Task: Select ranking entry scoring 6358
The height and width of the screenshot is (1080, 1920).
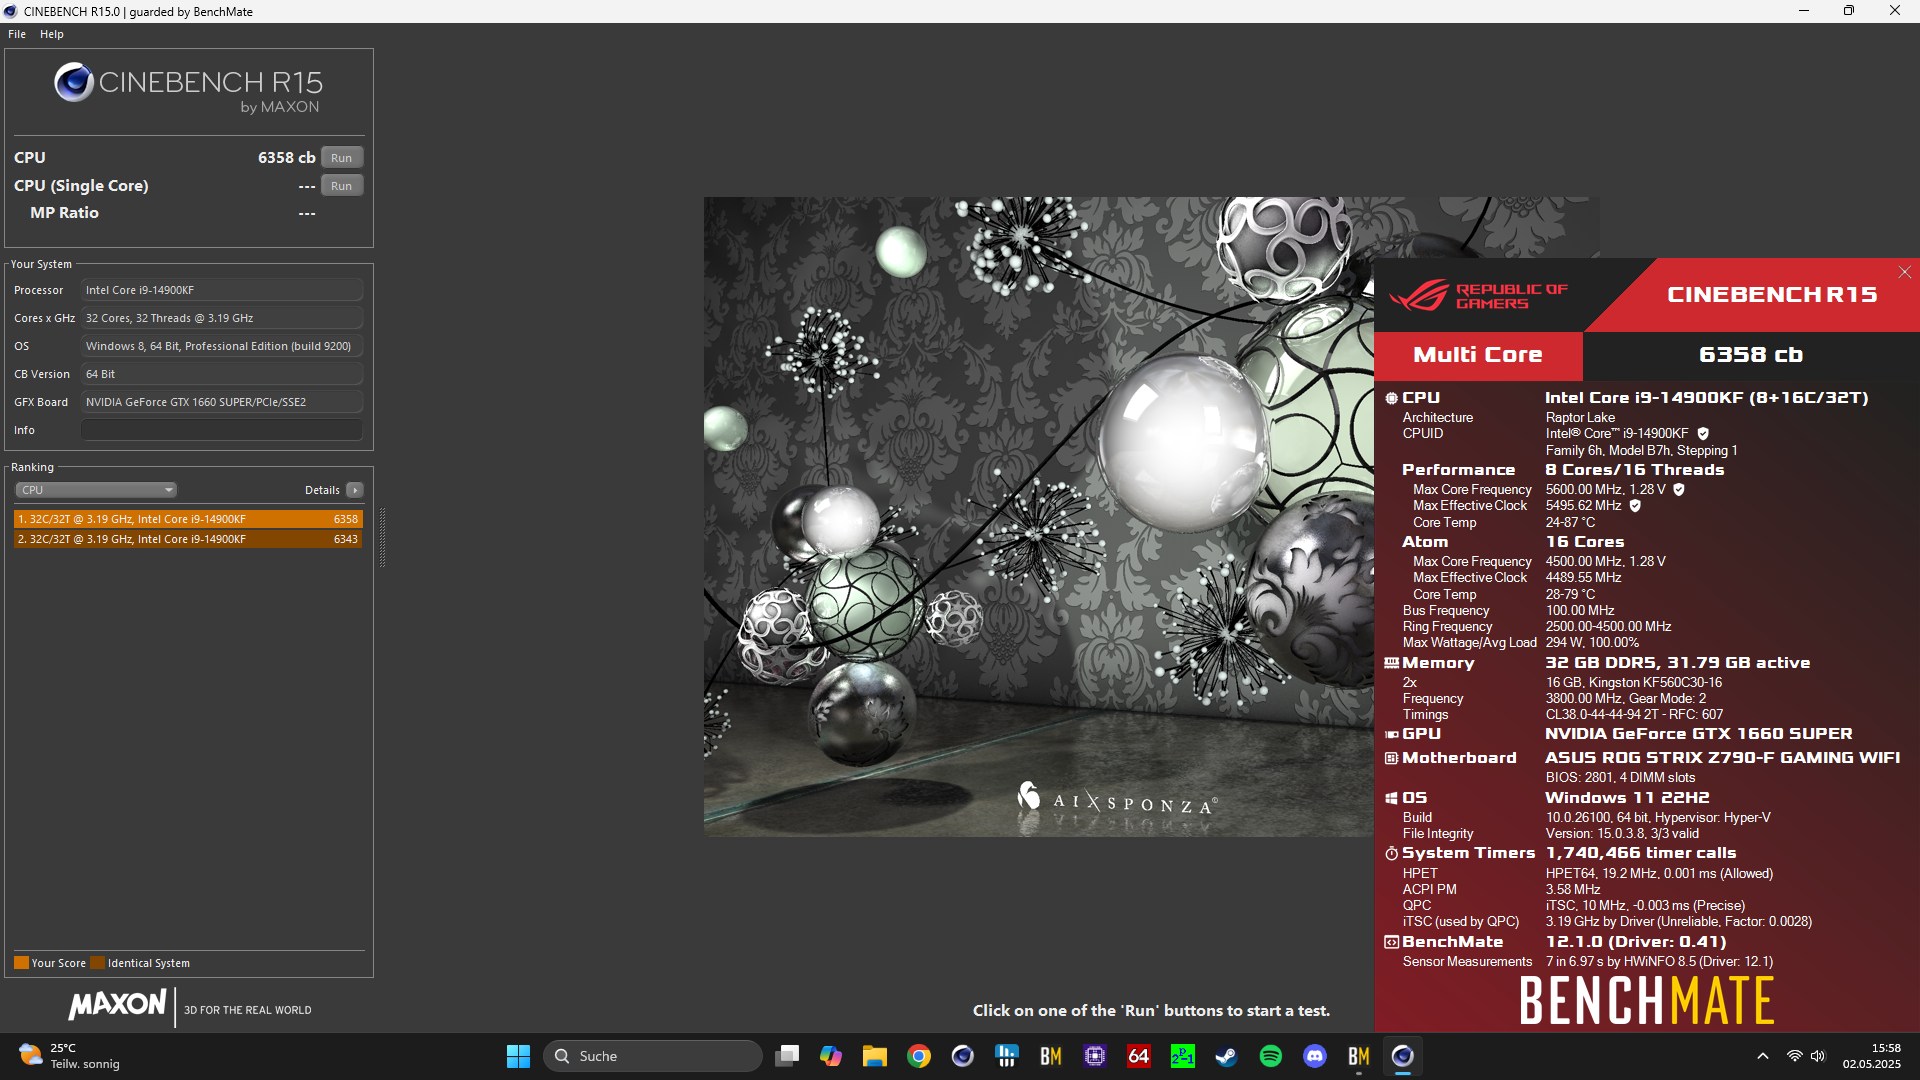Action: pos(188,519)
